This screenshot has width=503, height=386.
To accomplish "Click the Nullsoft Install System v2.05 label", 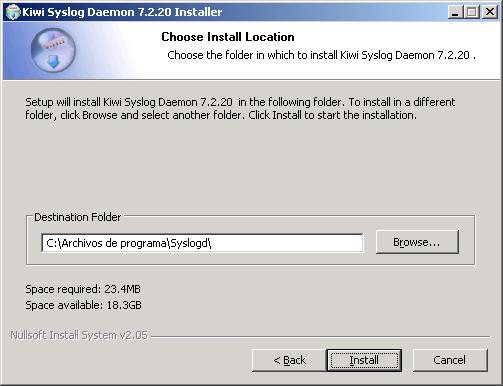I will coord(79,335).
